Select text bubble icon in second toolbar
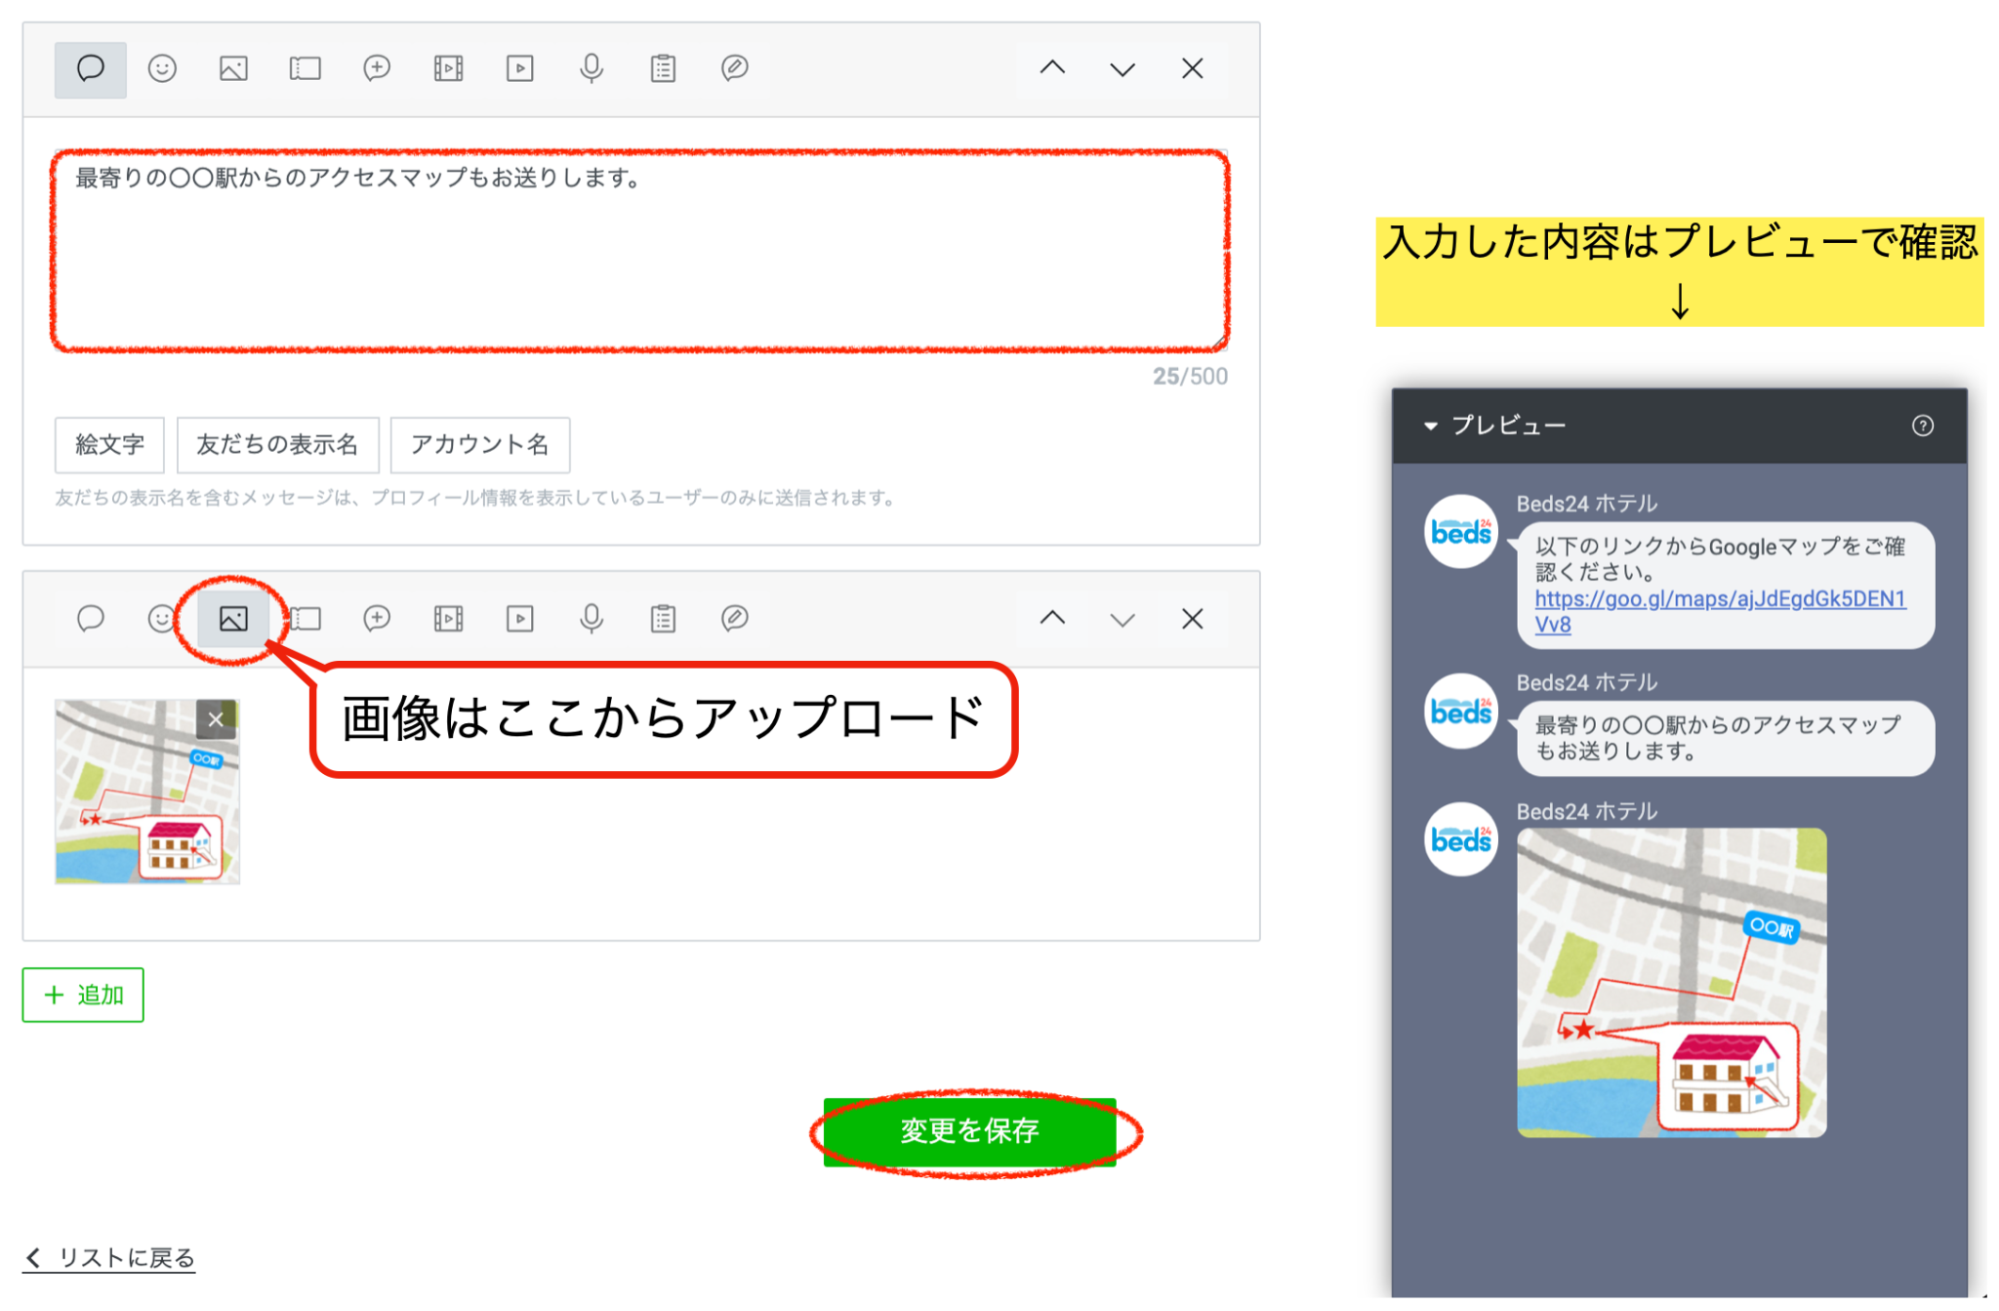The height and width of the screenshot is (1311, 1999). click(91, 619)
